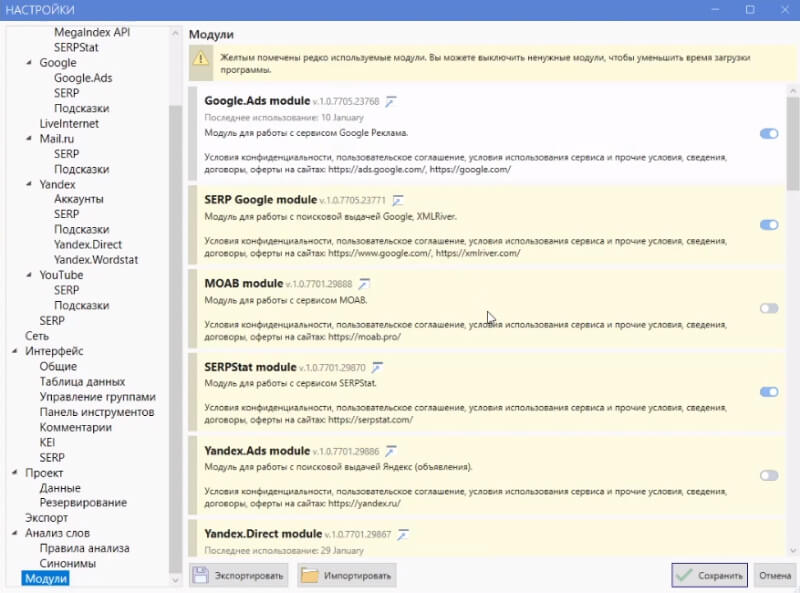Screen dimensions: 800x593
Task: Collapse the Google tree node
Action: [x=29, y=62]
